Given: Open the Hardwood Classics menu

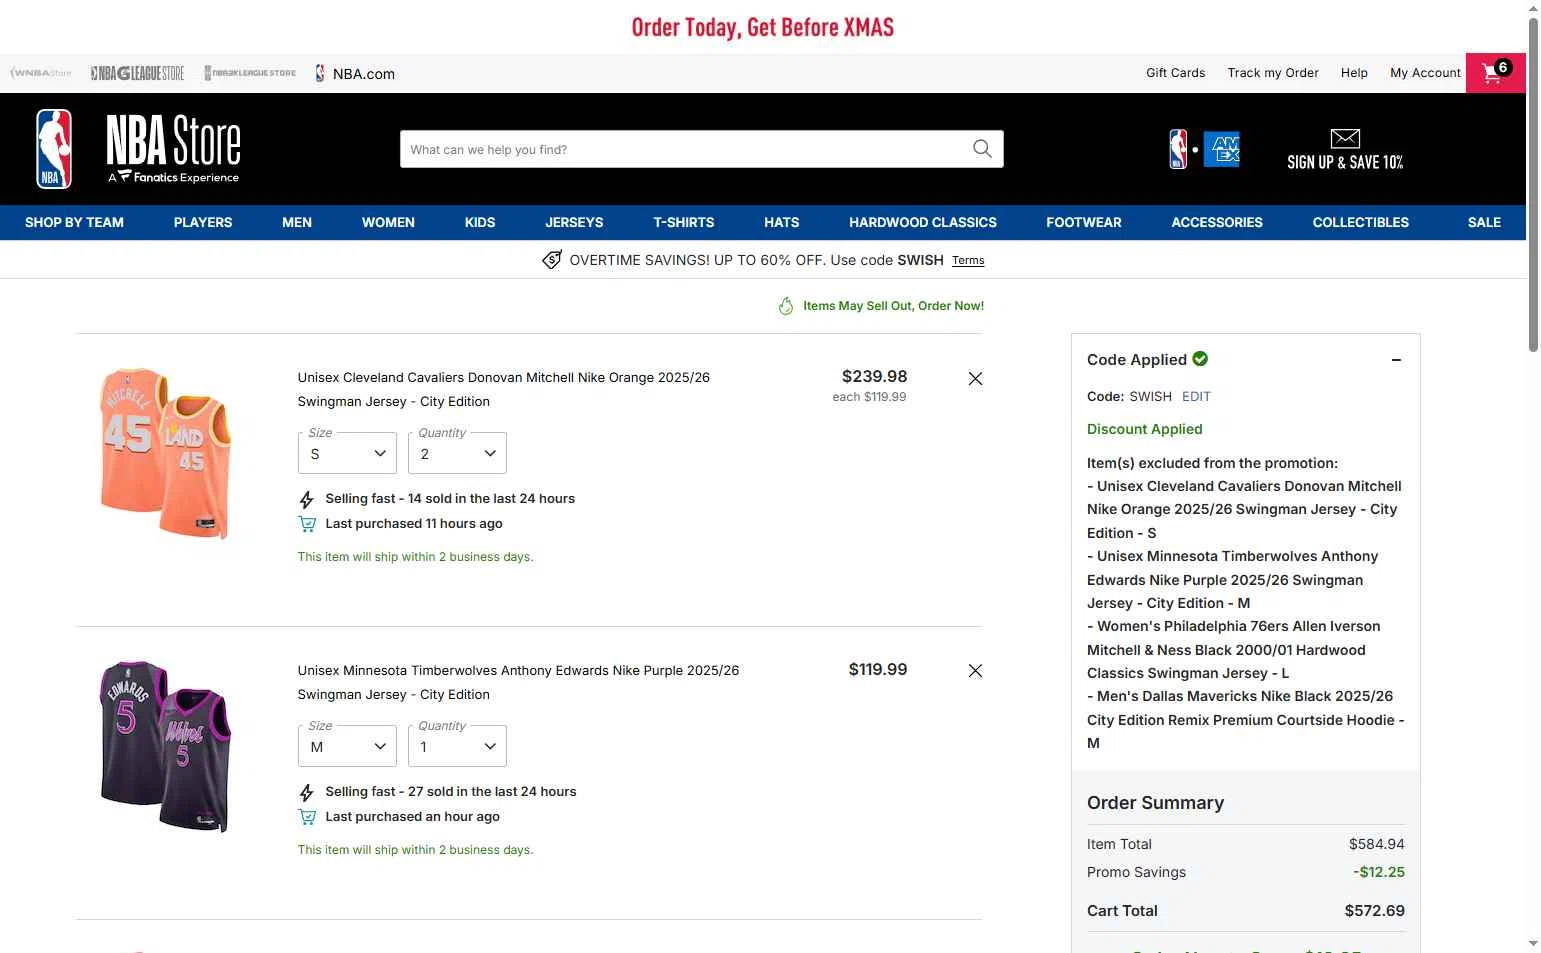Looking at the screenshot, I should [x=923, y=222].
